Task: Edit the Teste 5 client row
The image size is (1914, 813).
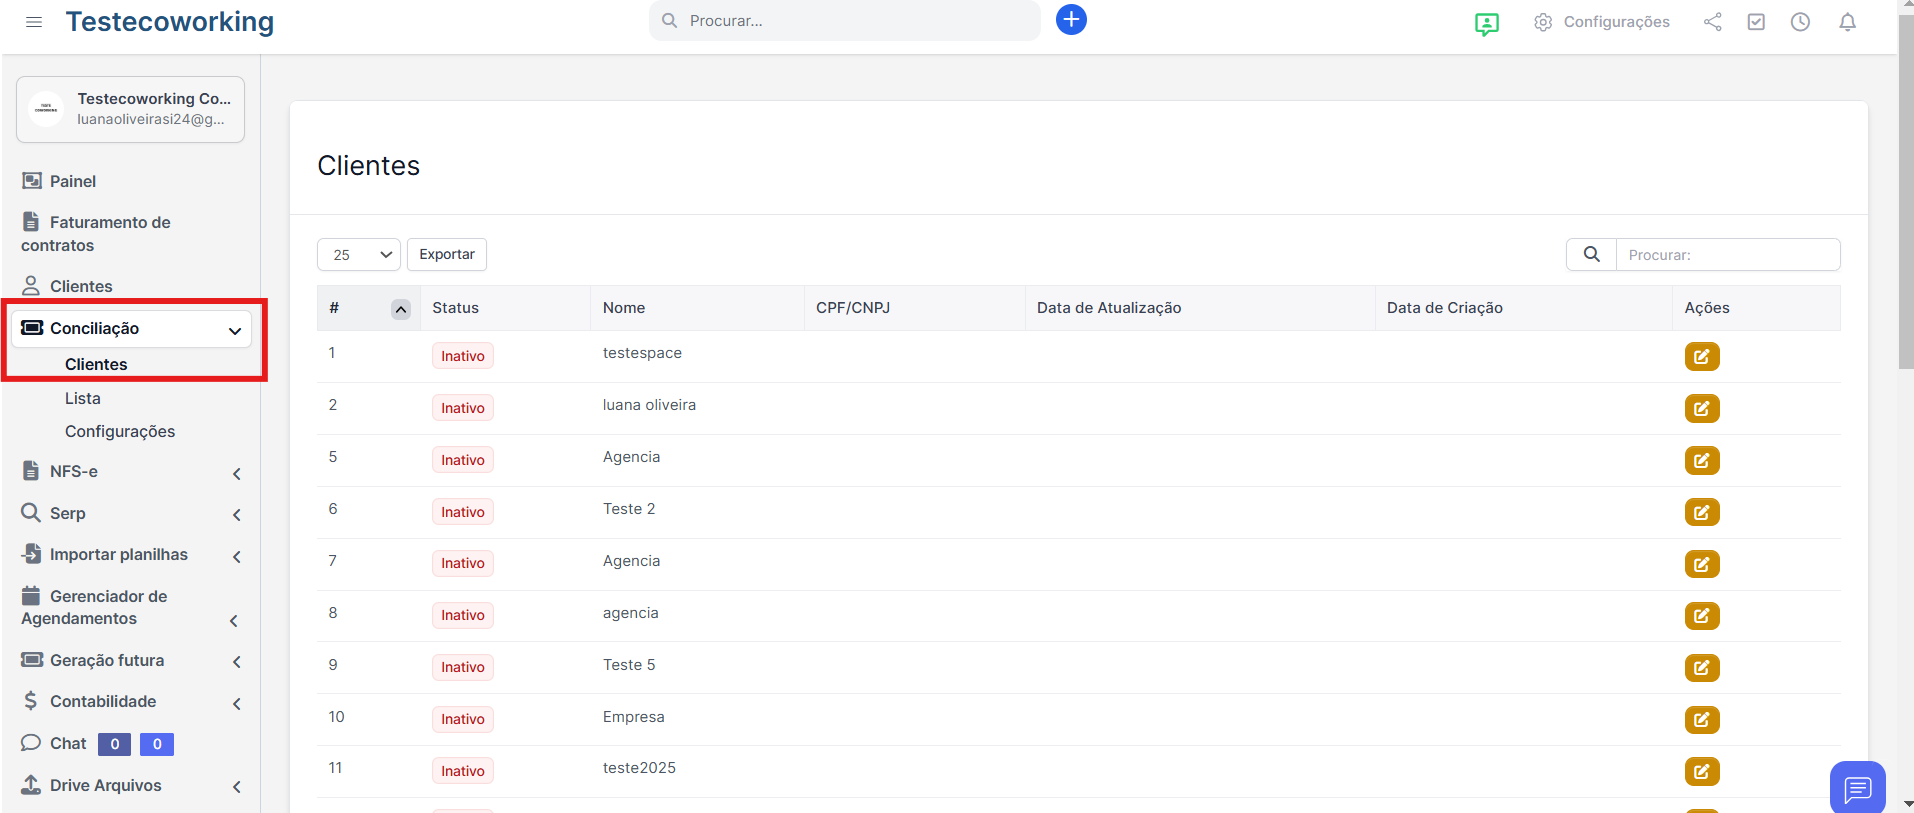Action: (1701, 668)
